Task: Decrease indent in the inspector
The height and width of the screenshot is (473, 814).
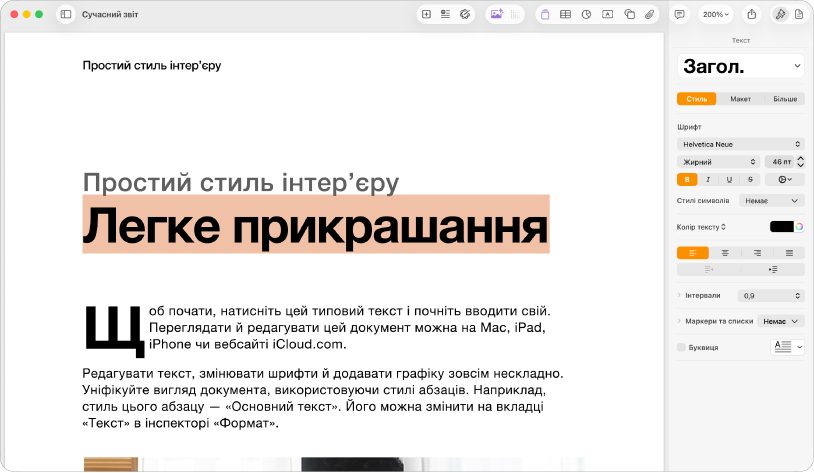Action: (x=709, y=269)
